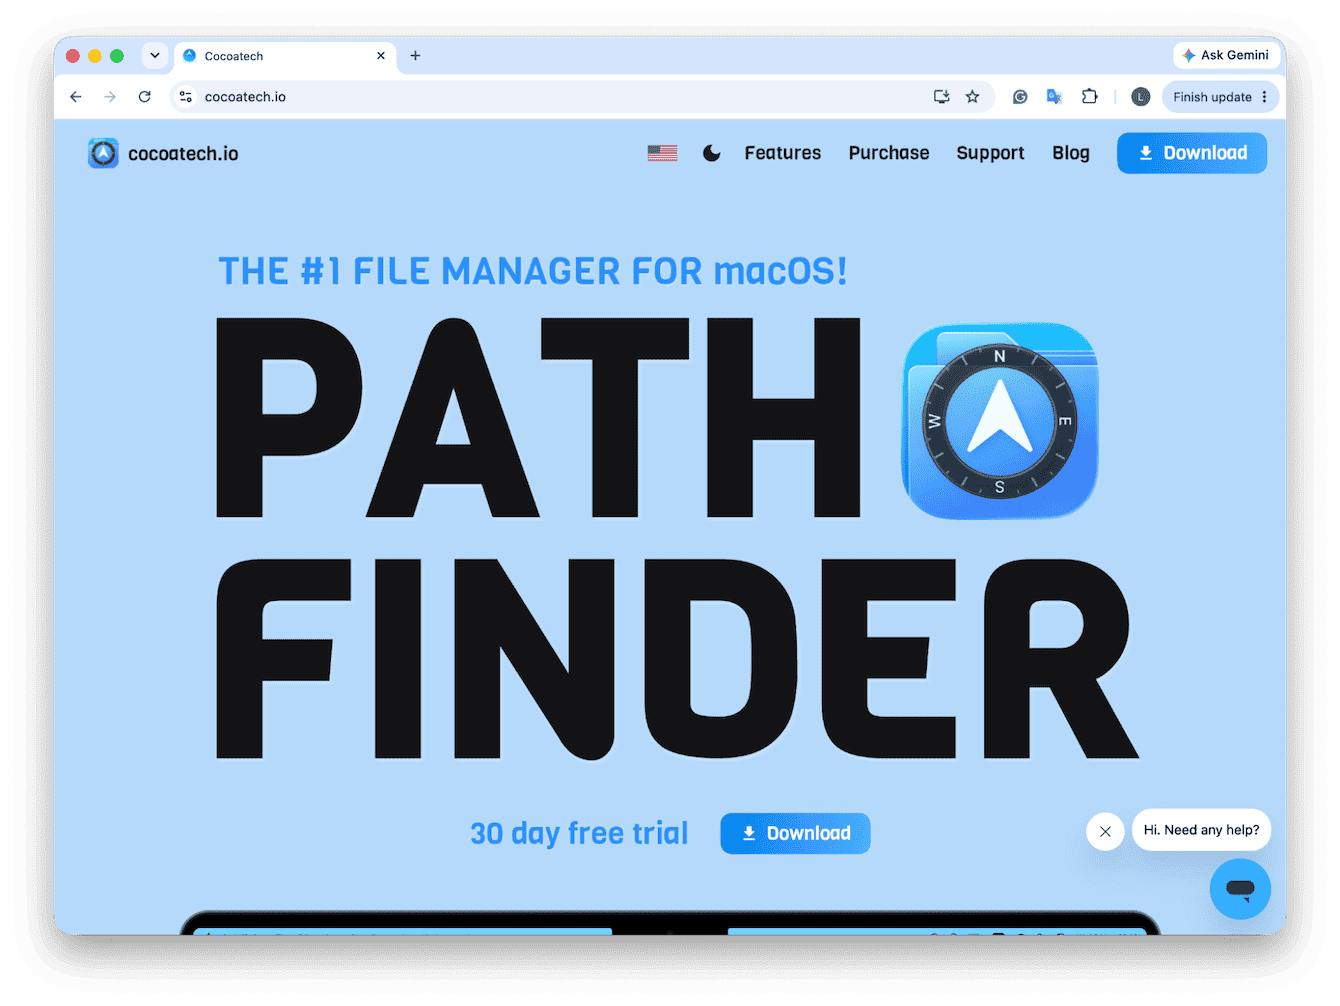Toggle dark mode with the moon icon
This screenshot has height=1006, width=1340.
(711, 153)
